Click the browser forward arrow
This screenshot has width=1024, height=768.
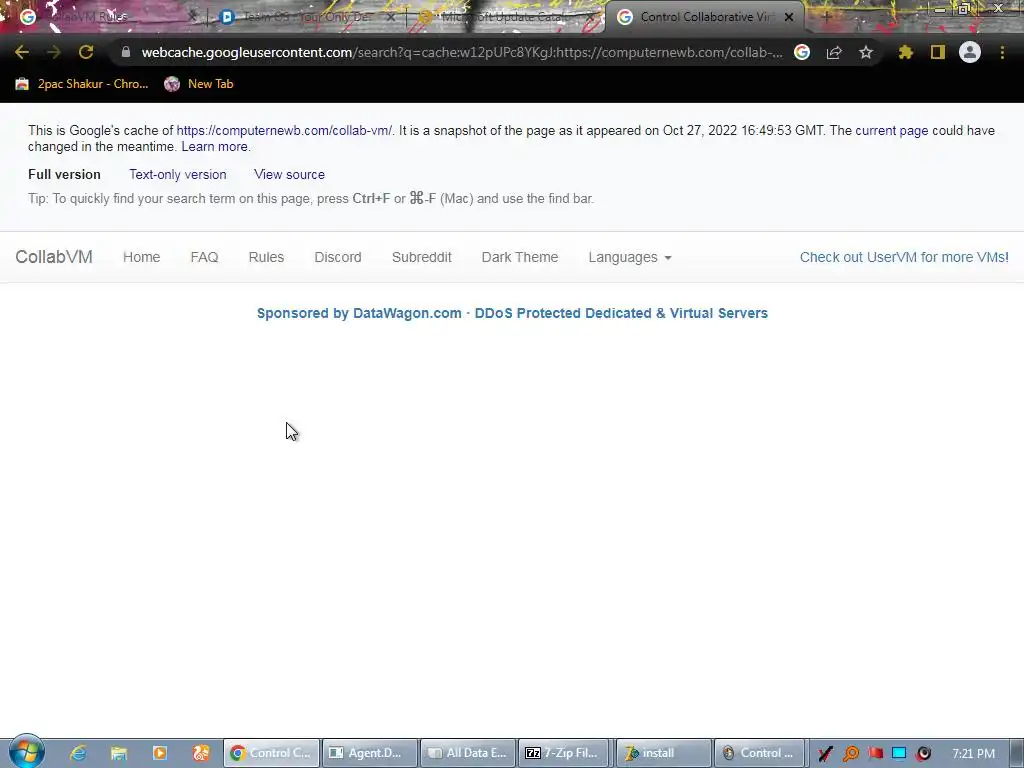click(x=54, y=52)
